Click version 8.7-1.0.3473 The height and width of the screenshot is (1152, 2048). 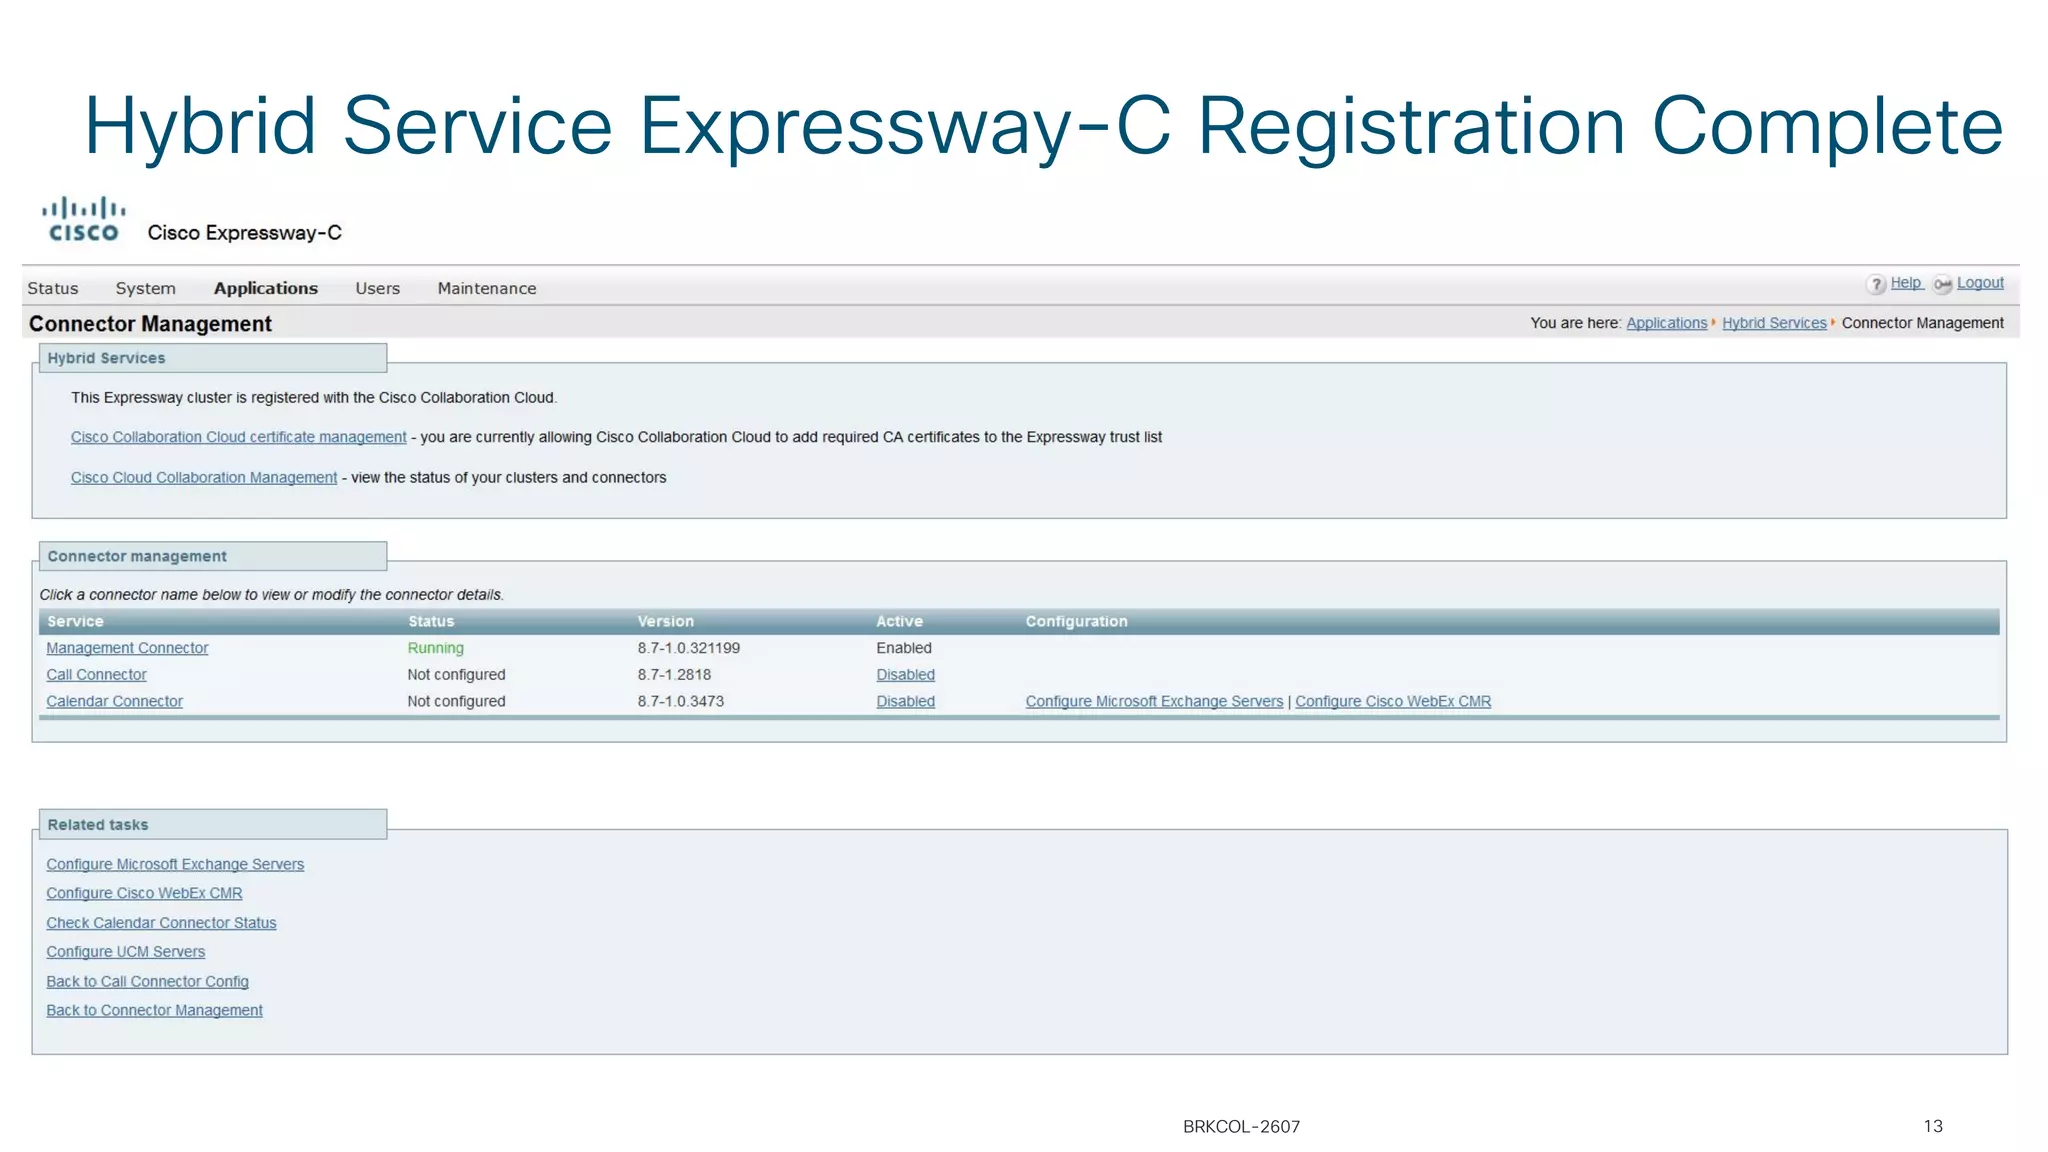tap(680, 702)
